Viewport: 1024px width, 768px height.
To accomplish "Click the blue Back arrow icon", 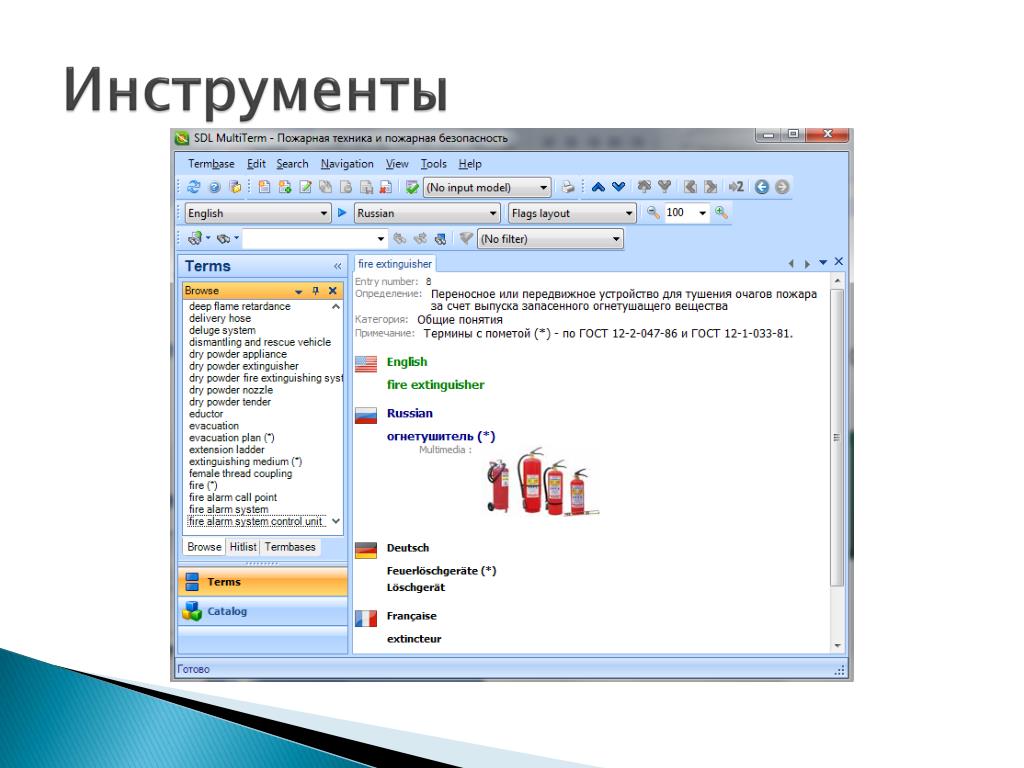I will (761, 187).
